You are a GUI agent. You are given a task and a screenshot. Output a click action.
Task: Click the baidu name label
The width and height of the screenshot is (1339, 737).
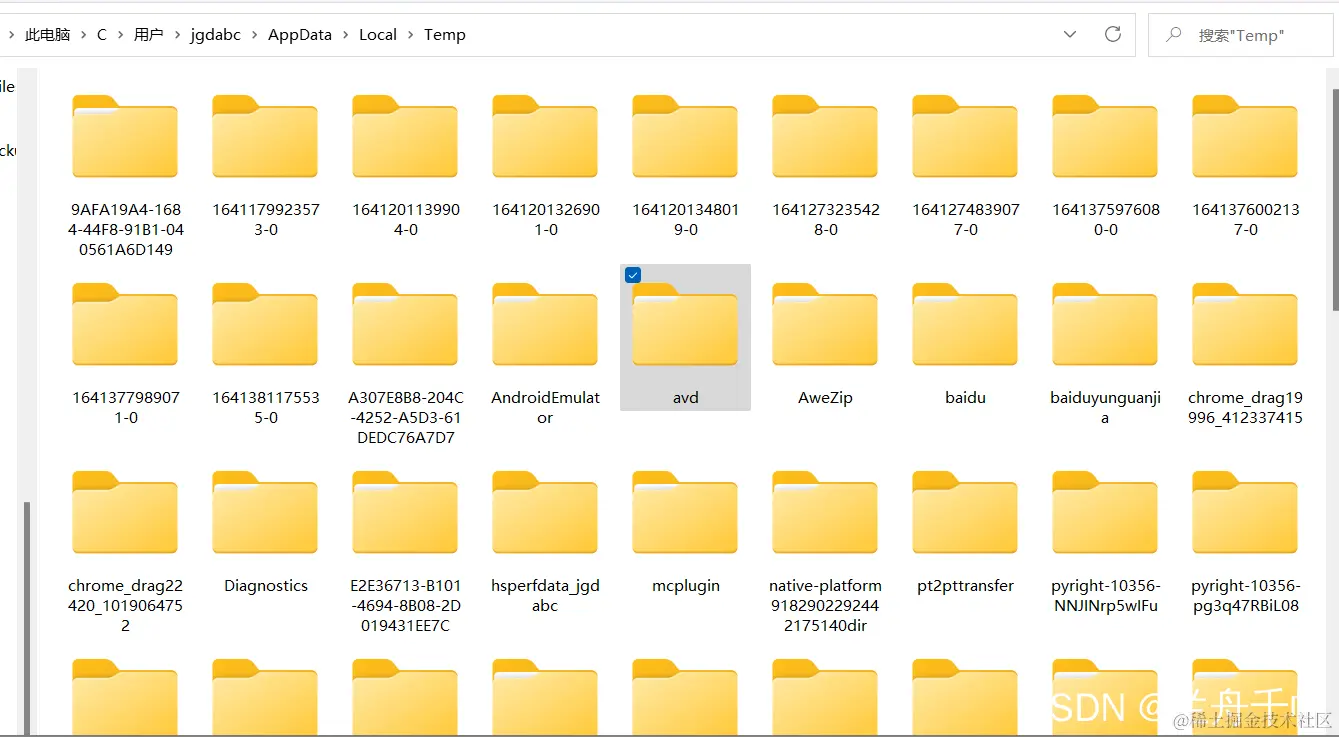965,398
